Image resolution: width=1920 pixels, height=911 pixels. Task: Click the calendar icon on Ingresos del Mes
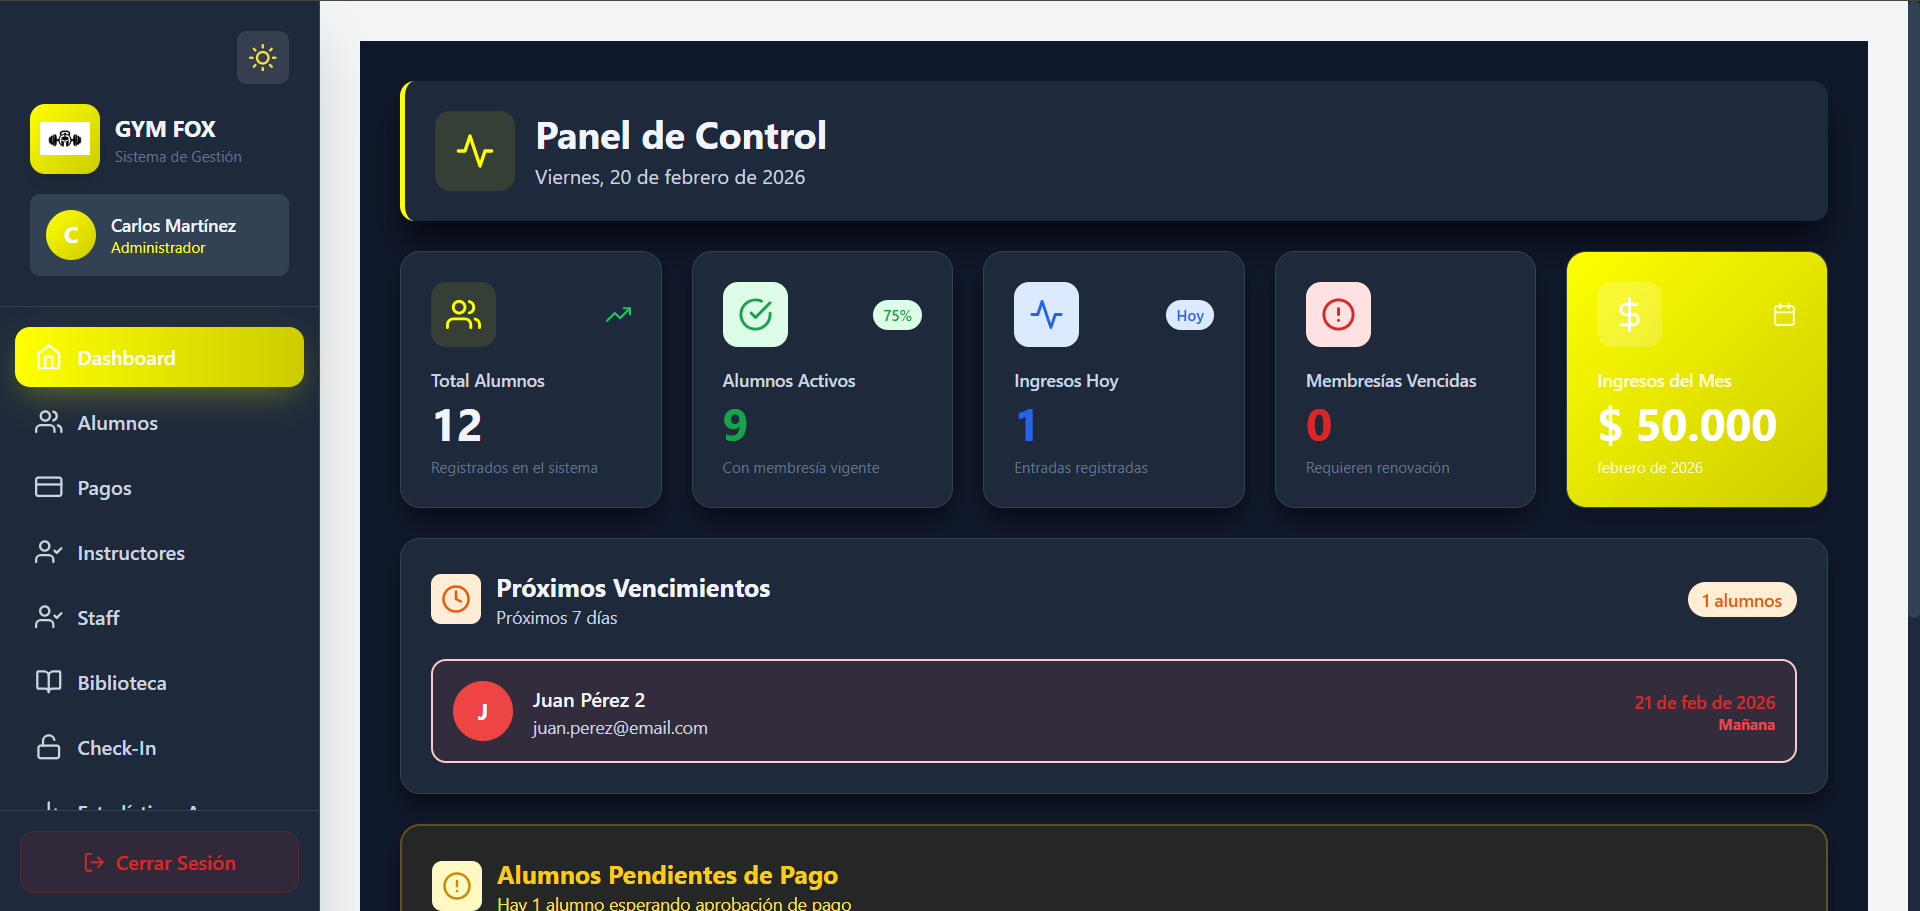(1784, 315)
